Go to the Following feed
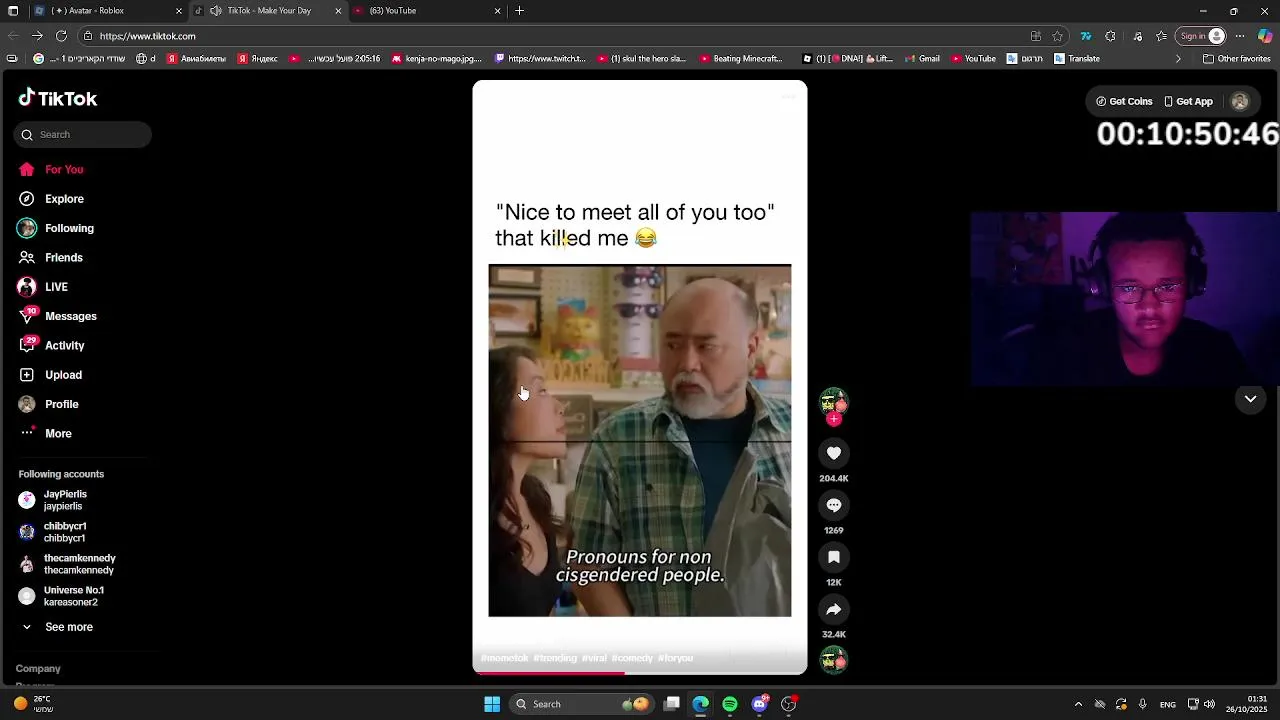Screen dimensions: 1280x720 [x=56, y=228]
